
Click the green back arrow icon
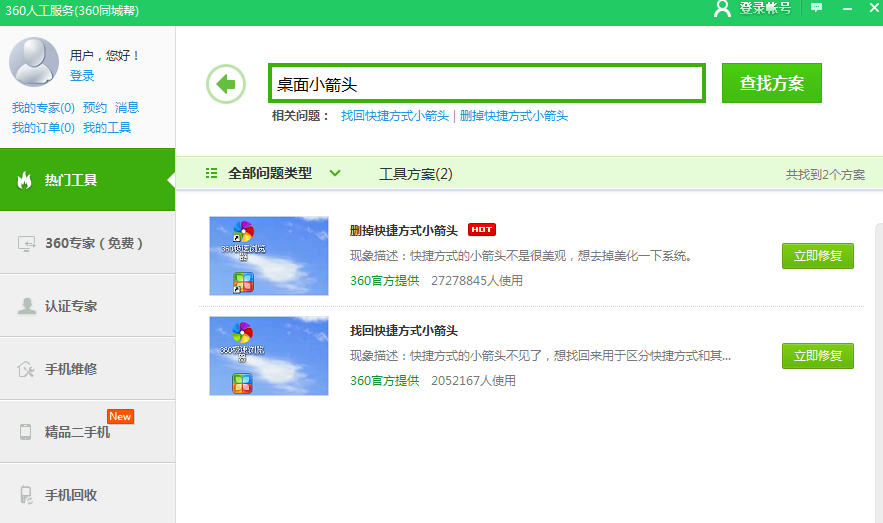tap(226, 84)
